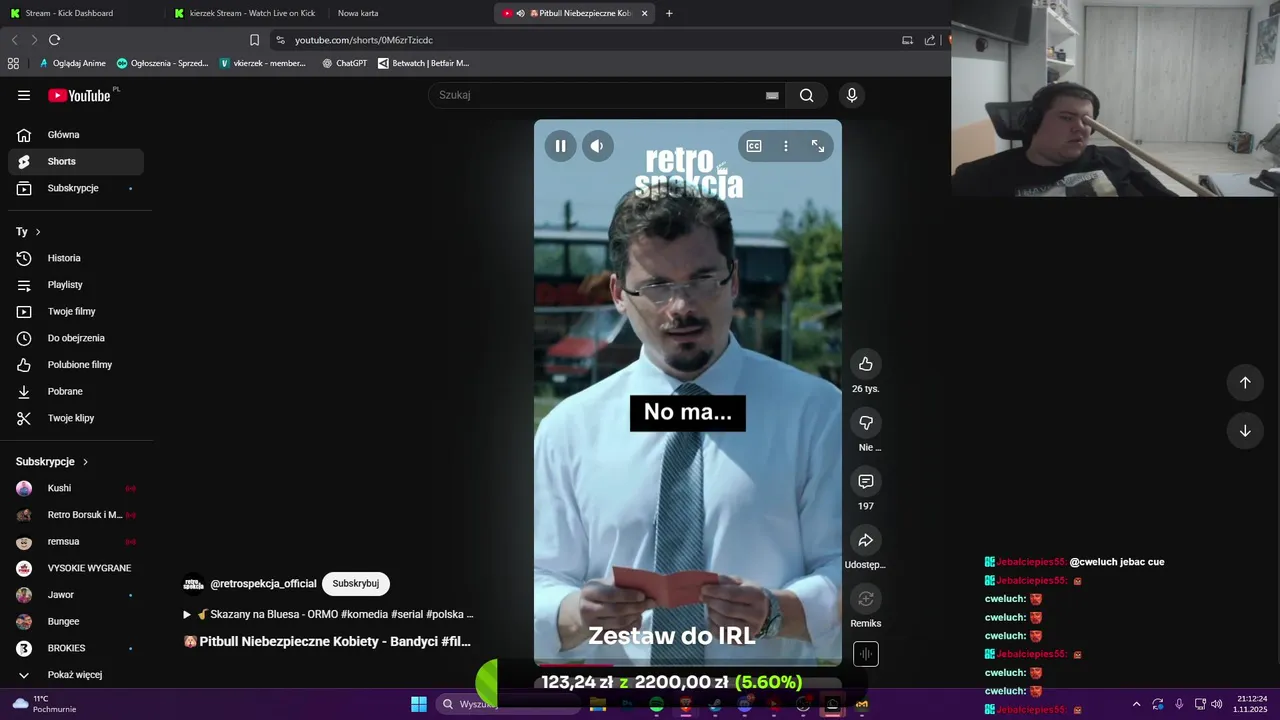This screenshot has width=1280, height=720.
Task: Go back in browser history
Action: coord(14,40)
